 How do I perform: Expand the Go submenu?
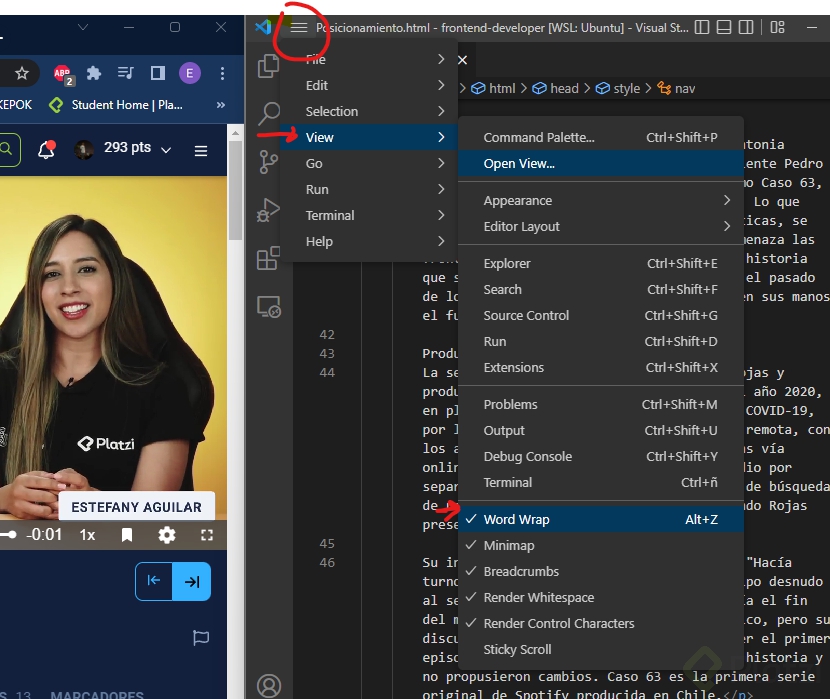click(x=369, y=163)
